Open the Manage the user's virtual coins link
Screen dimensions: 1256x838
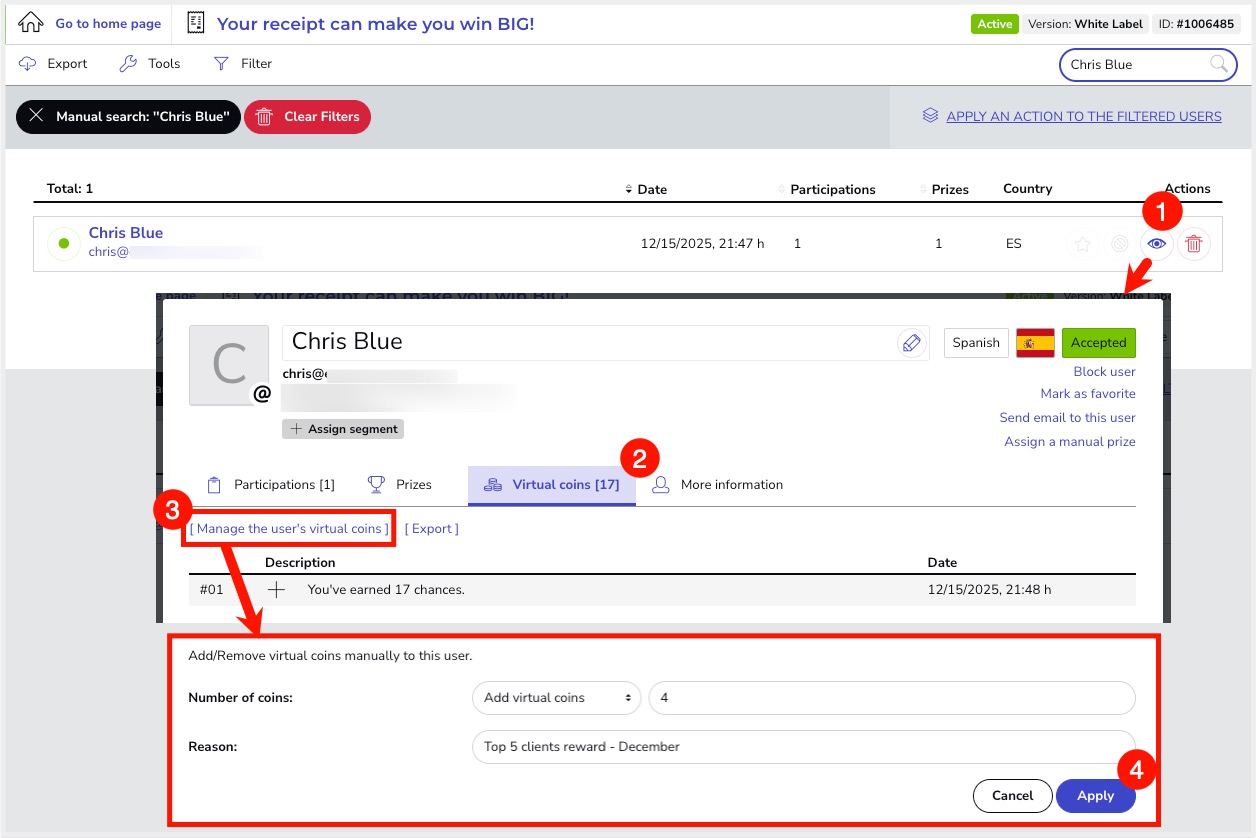point(290,529)
